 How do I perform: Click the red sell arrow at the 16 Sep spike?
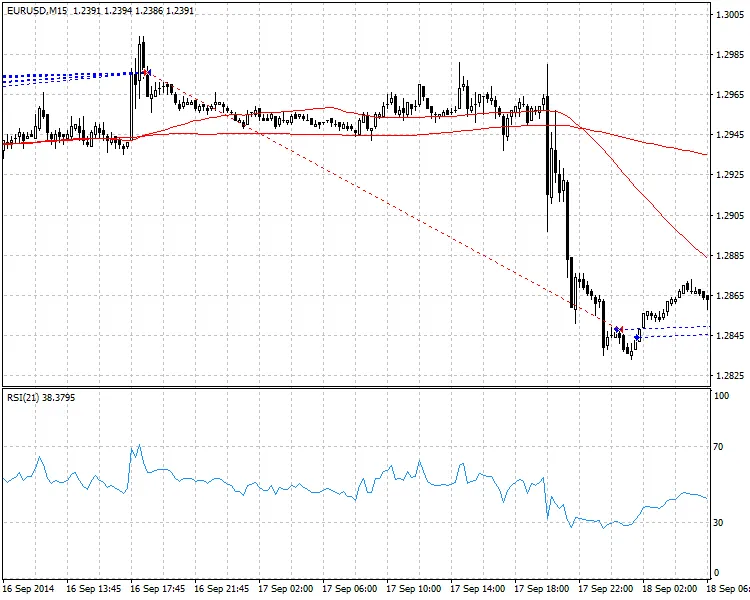tap(147, 73)
